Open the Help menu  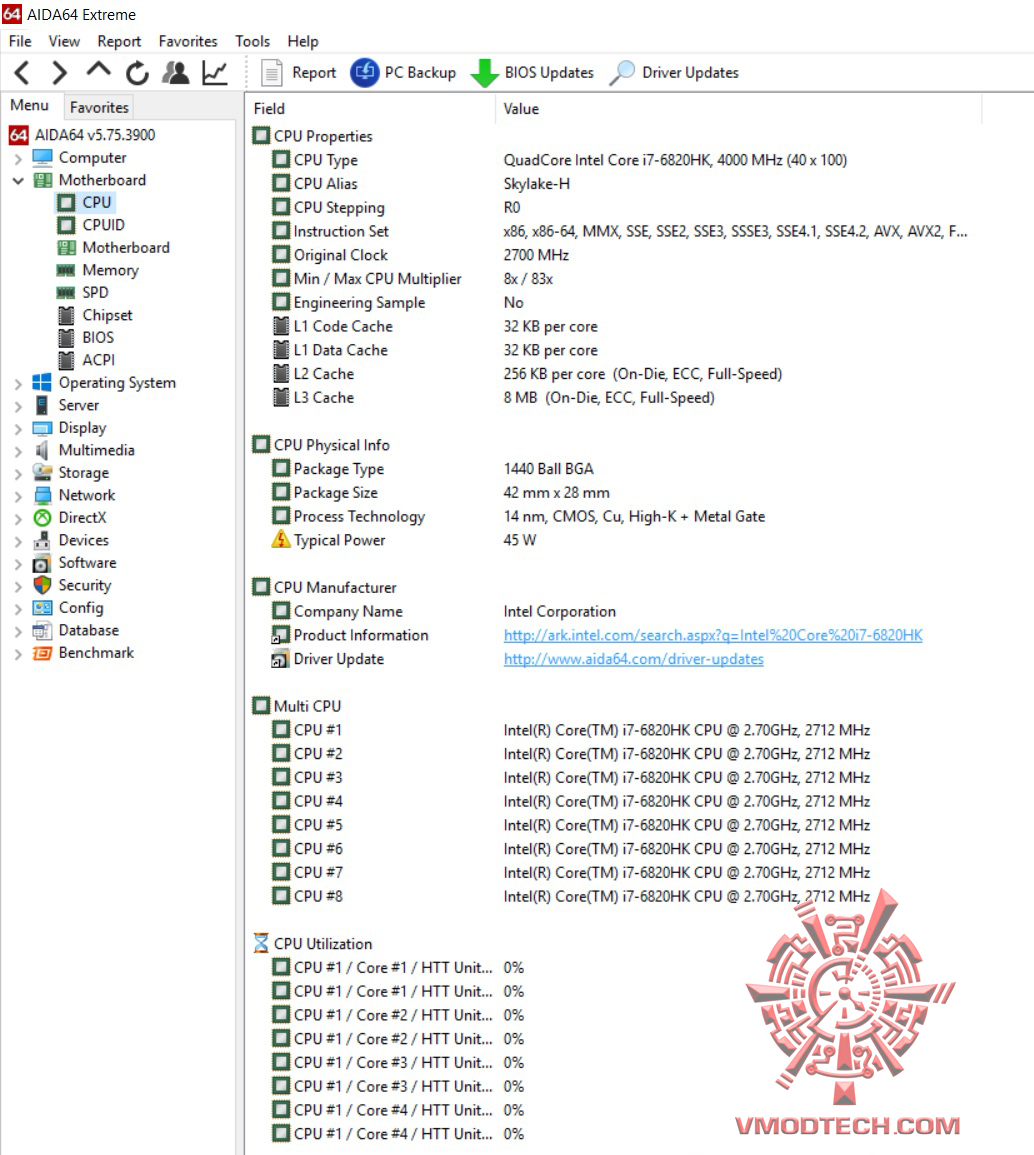[x=303, y=41]
